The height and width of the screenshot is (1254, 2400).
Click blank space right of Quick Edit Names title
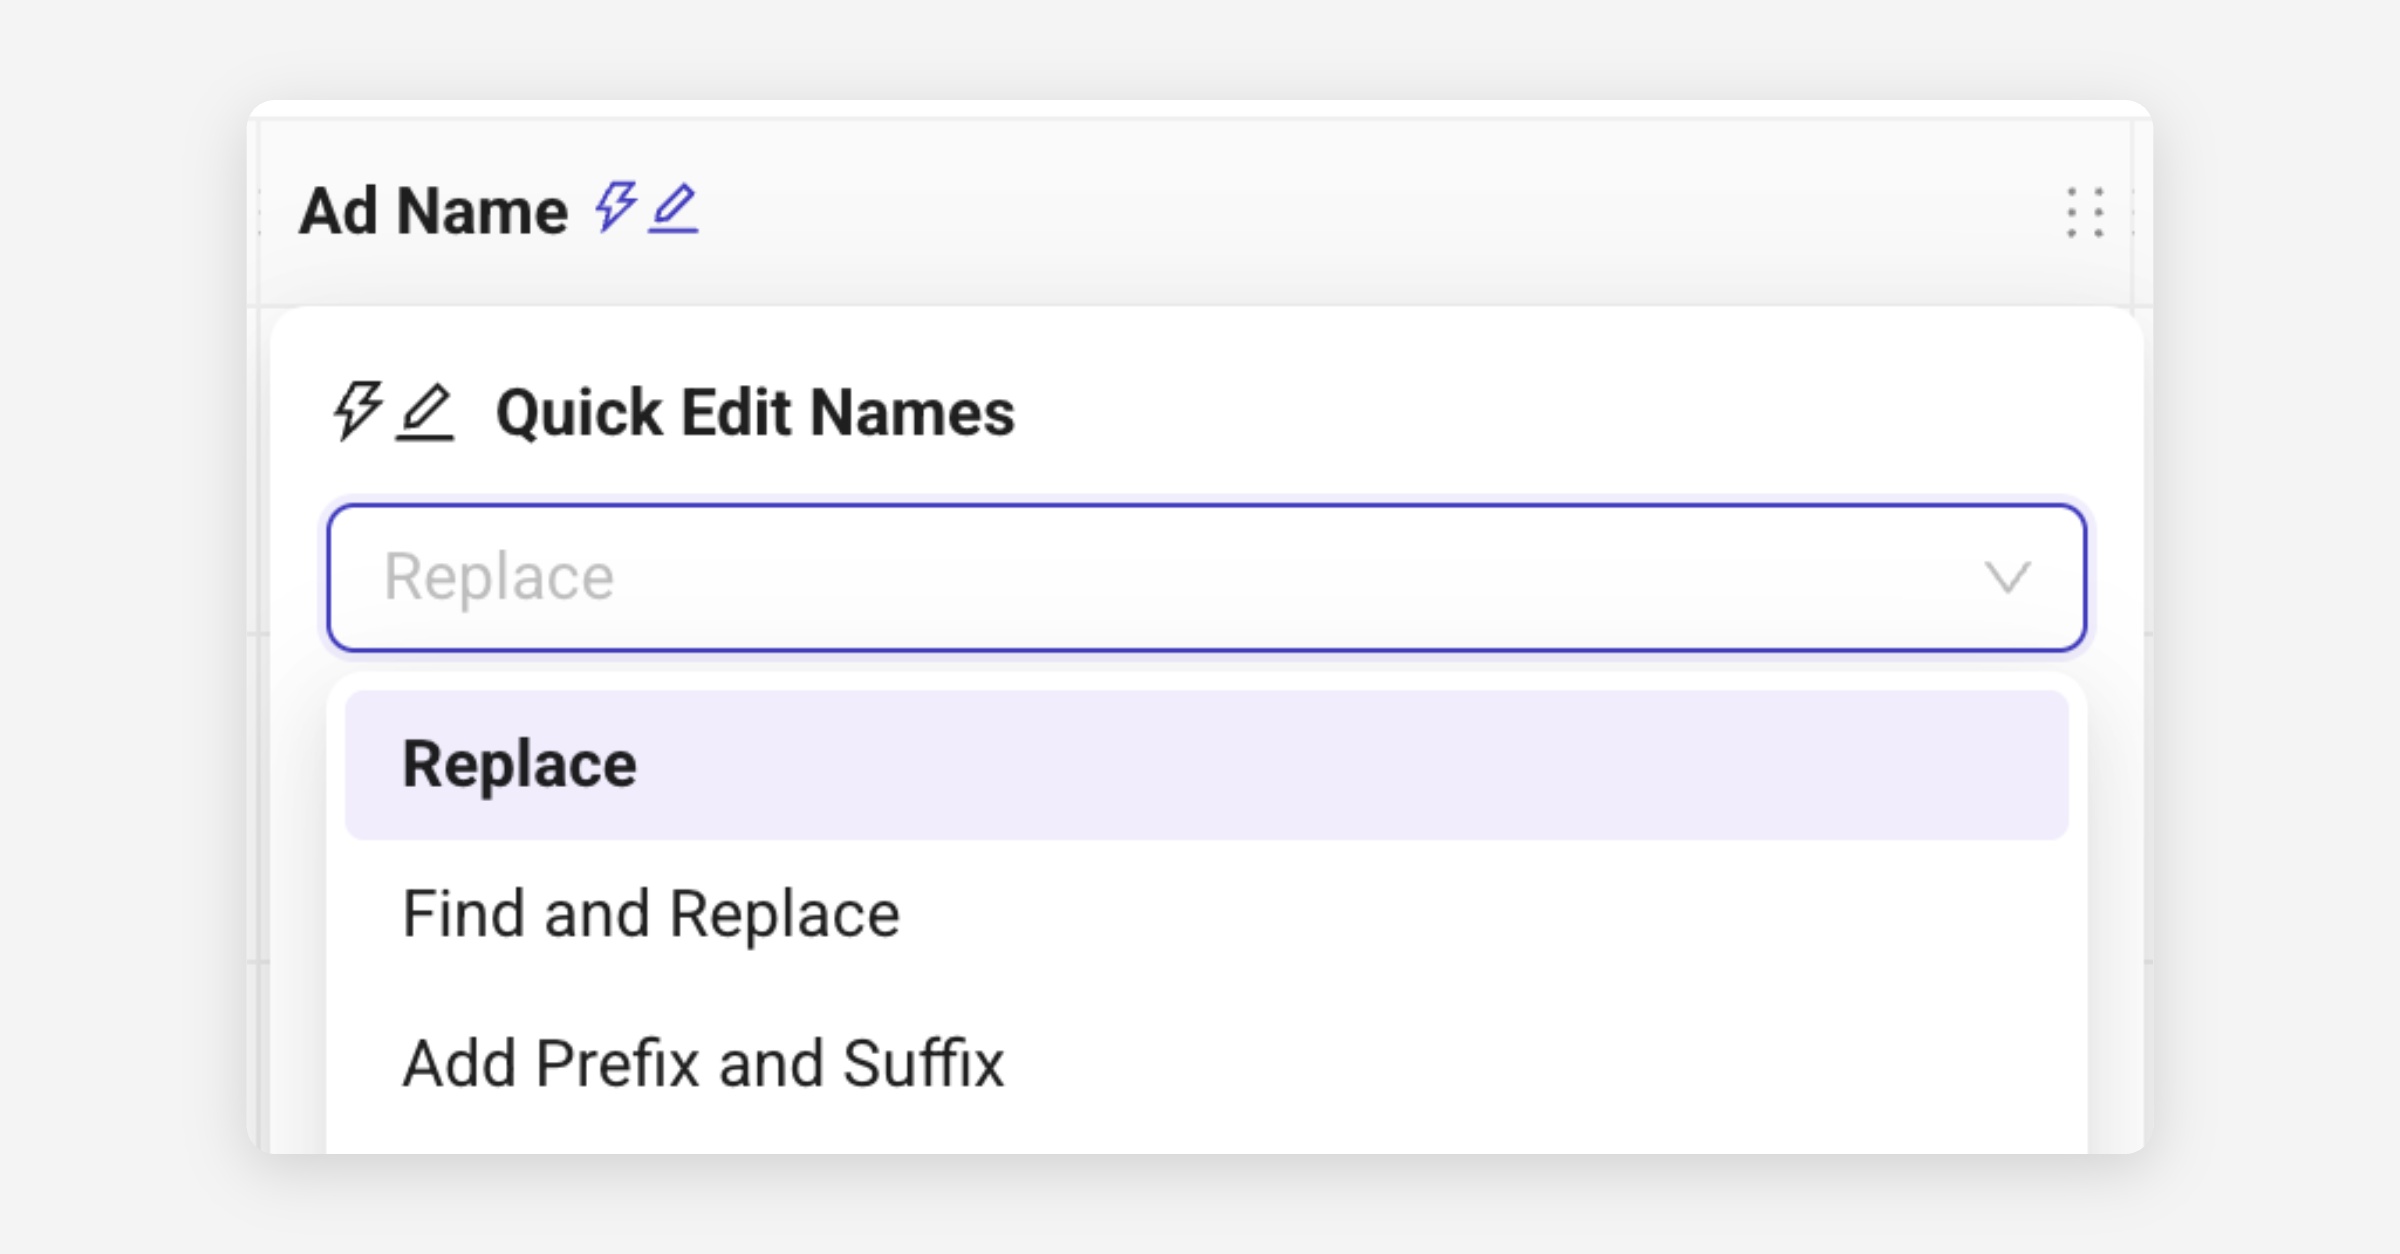pyautogui.click(x=1550, y=412)
